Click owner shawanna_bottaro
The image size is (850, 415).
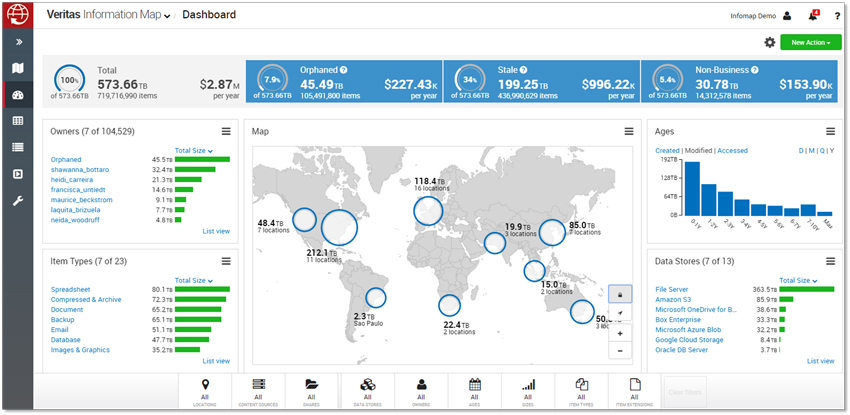(x=80, y=170)
